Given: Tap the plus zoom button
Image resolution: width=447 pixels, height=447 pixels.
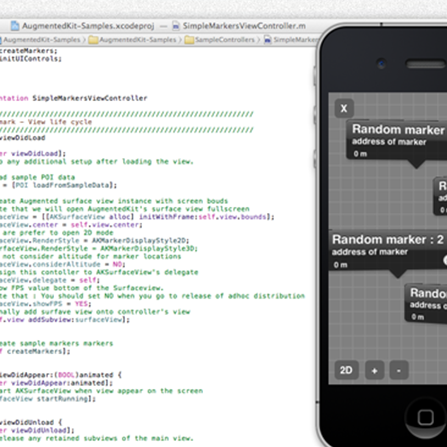Looking at the screenshot, I should coord(375,370).
